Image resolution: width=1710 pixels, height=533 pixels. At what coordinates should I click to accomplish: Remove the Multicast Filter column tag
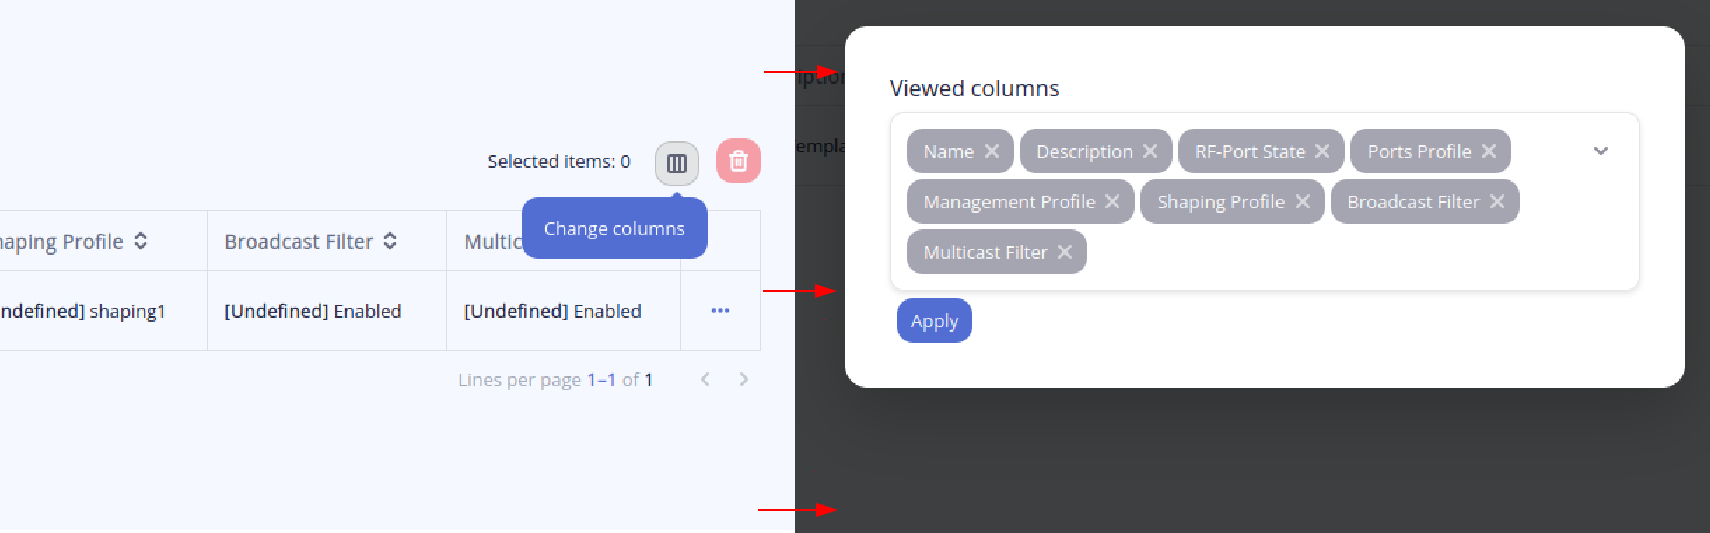pyautogui.click(x=1065, y=252)
